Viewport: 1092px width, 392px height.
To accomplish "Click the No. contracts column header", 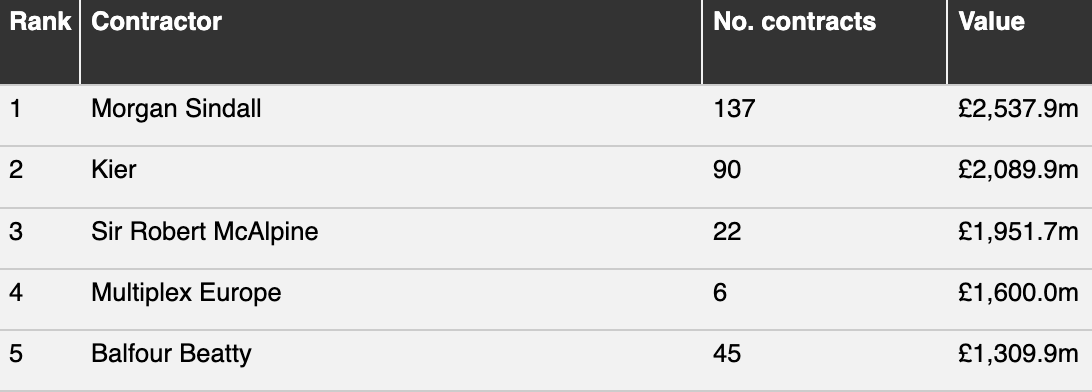I will pyautogui.click(x=795, y=22).
